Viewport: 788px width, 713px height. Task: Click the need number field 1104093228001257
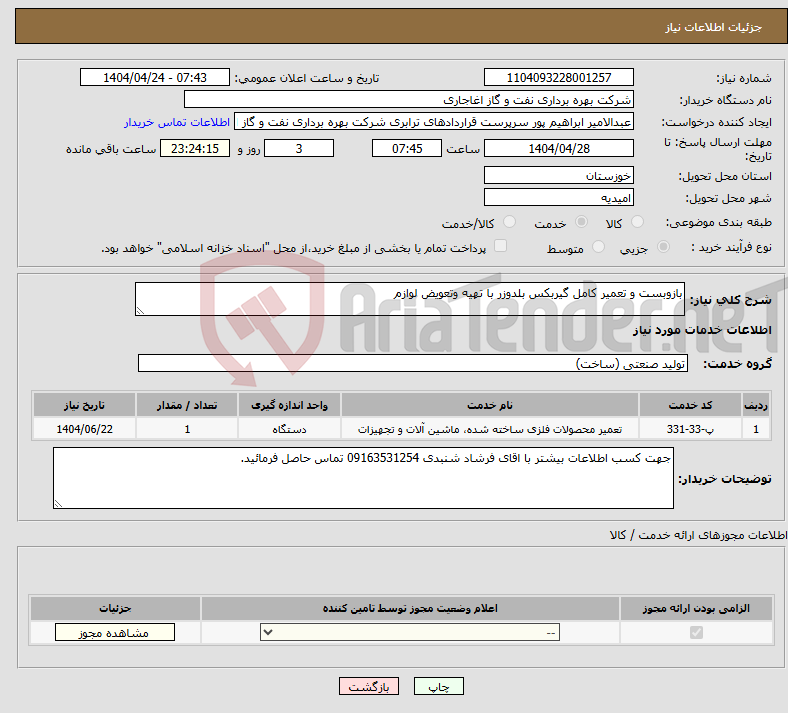[558, 77]
